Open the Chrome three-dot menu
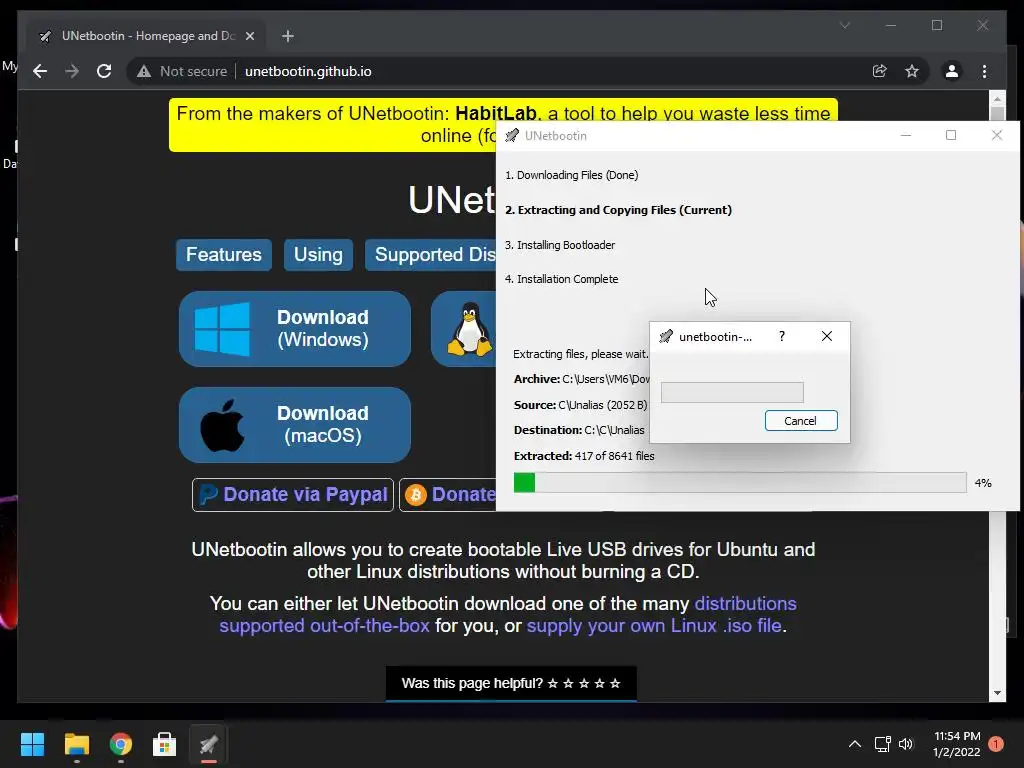The image size is (1024, 768). point(984,71)
